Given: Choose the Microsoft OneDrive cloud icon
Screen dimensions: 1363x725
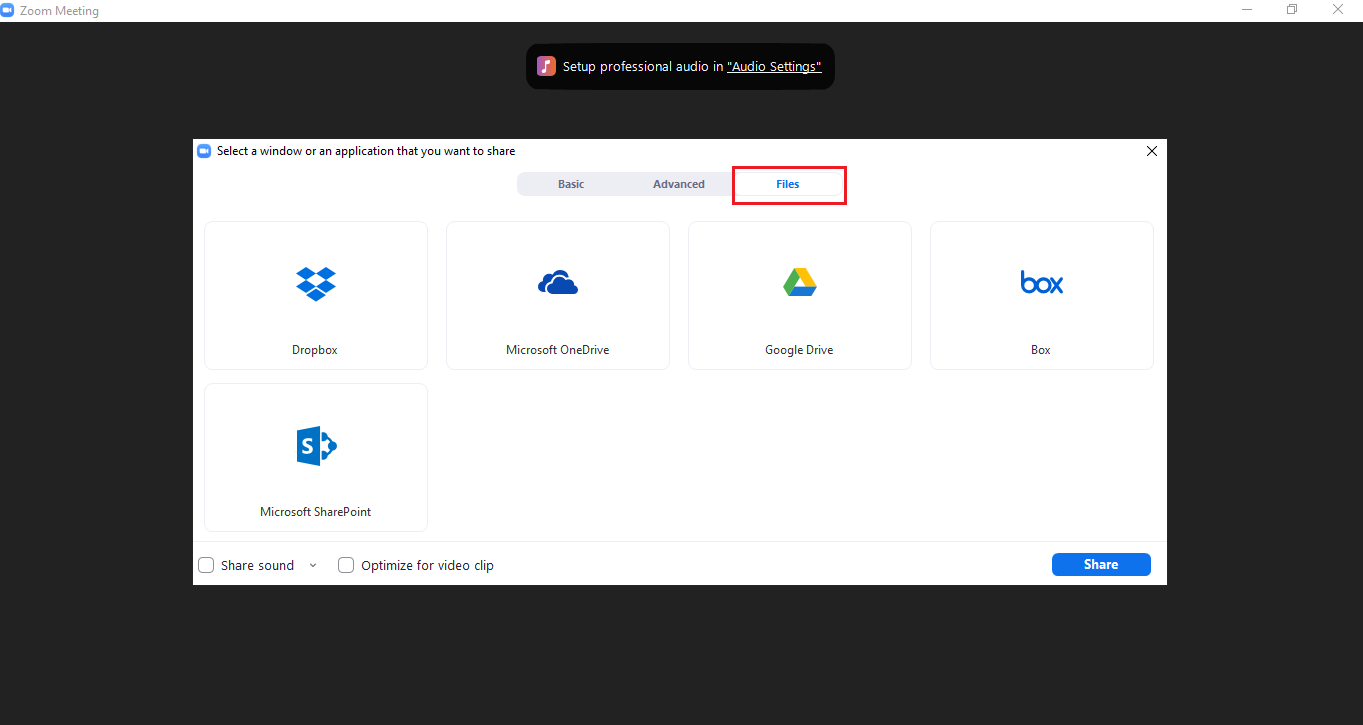Looking at the screenshot, I should pyautogui.click(x=558, y=283).
